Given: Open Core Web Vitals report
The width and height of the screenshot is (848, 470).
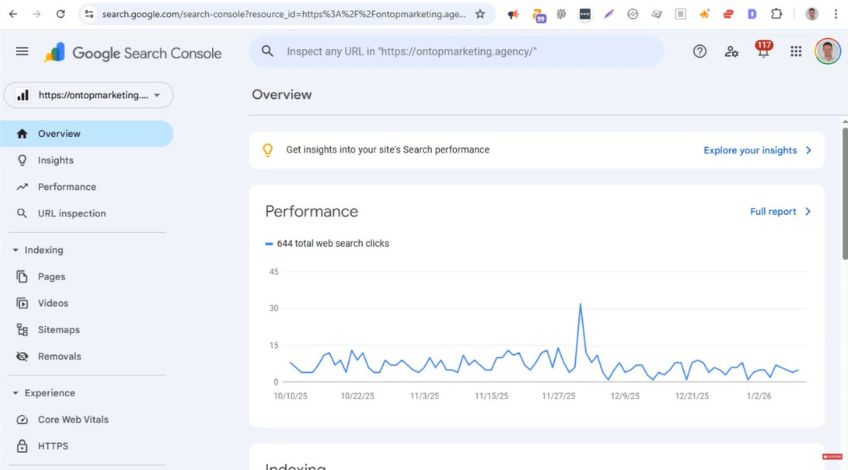Looking at the screenshot, I should click(x=73, y=420).
